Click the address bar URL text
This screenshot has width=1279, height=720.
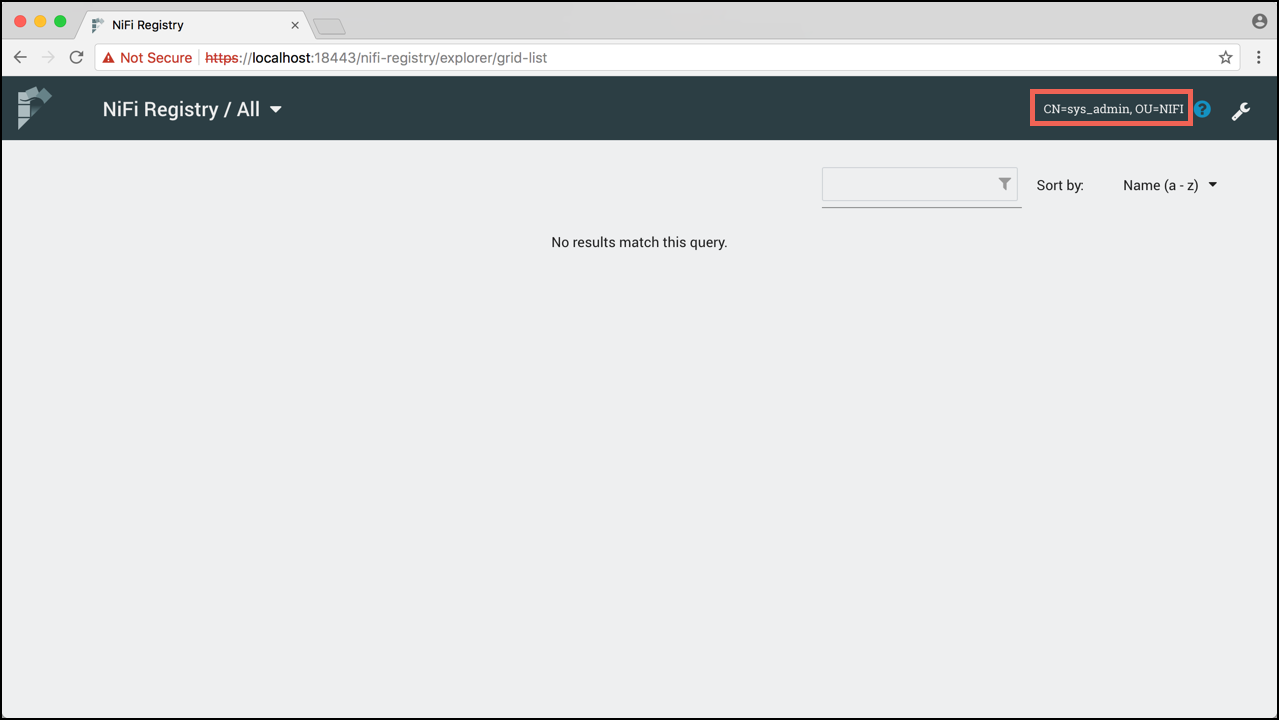point(377,57)
